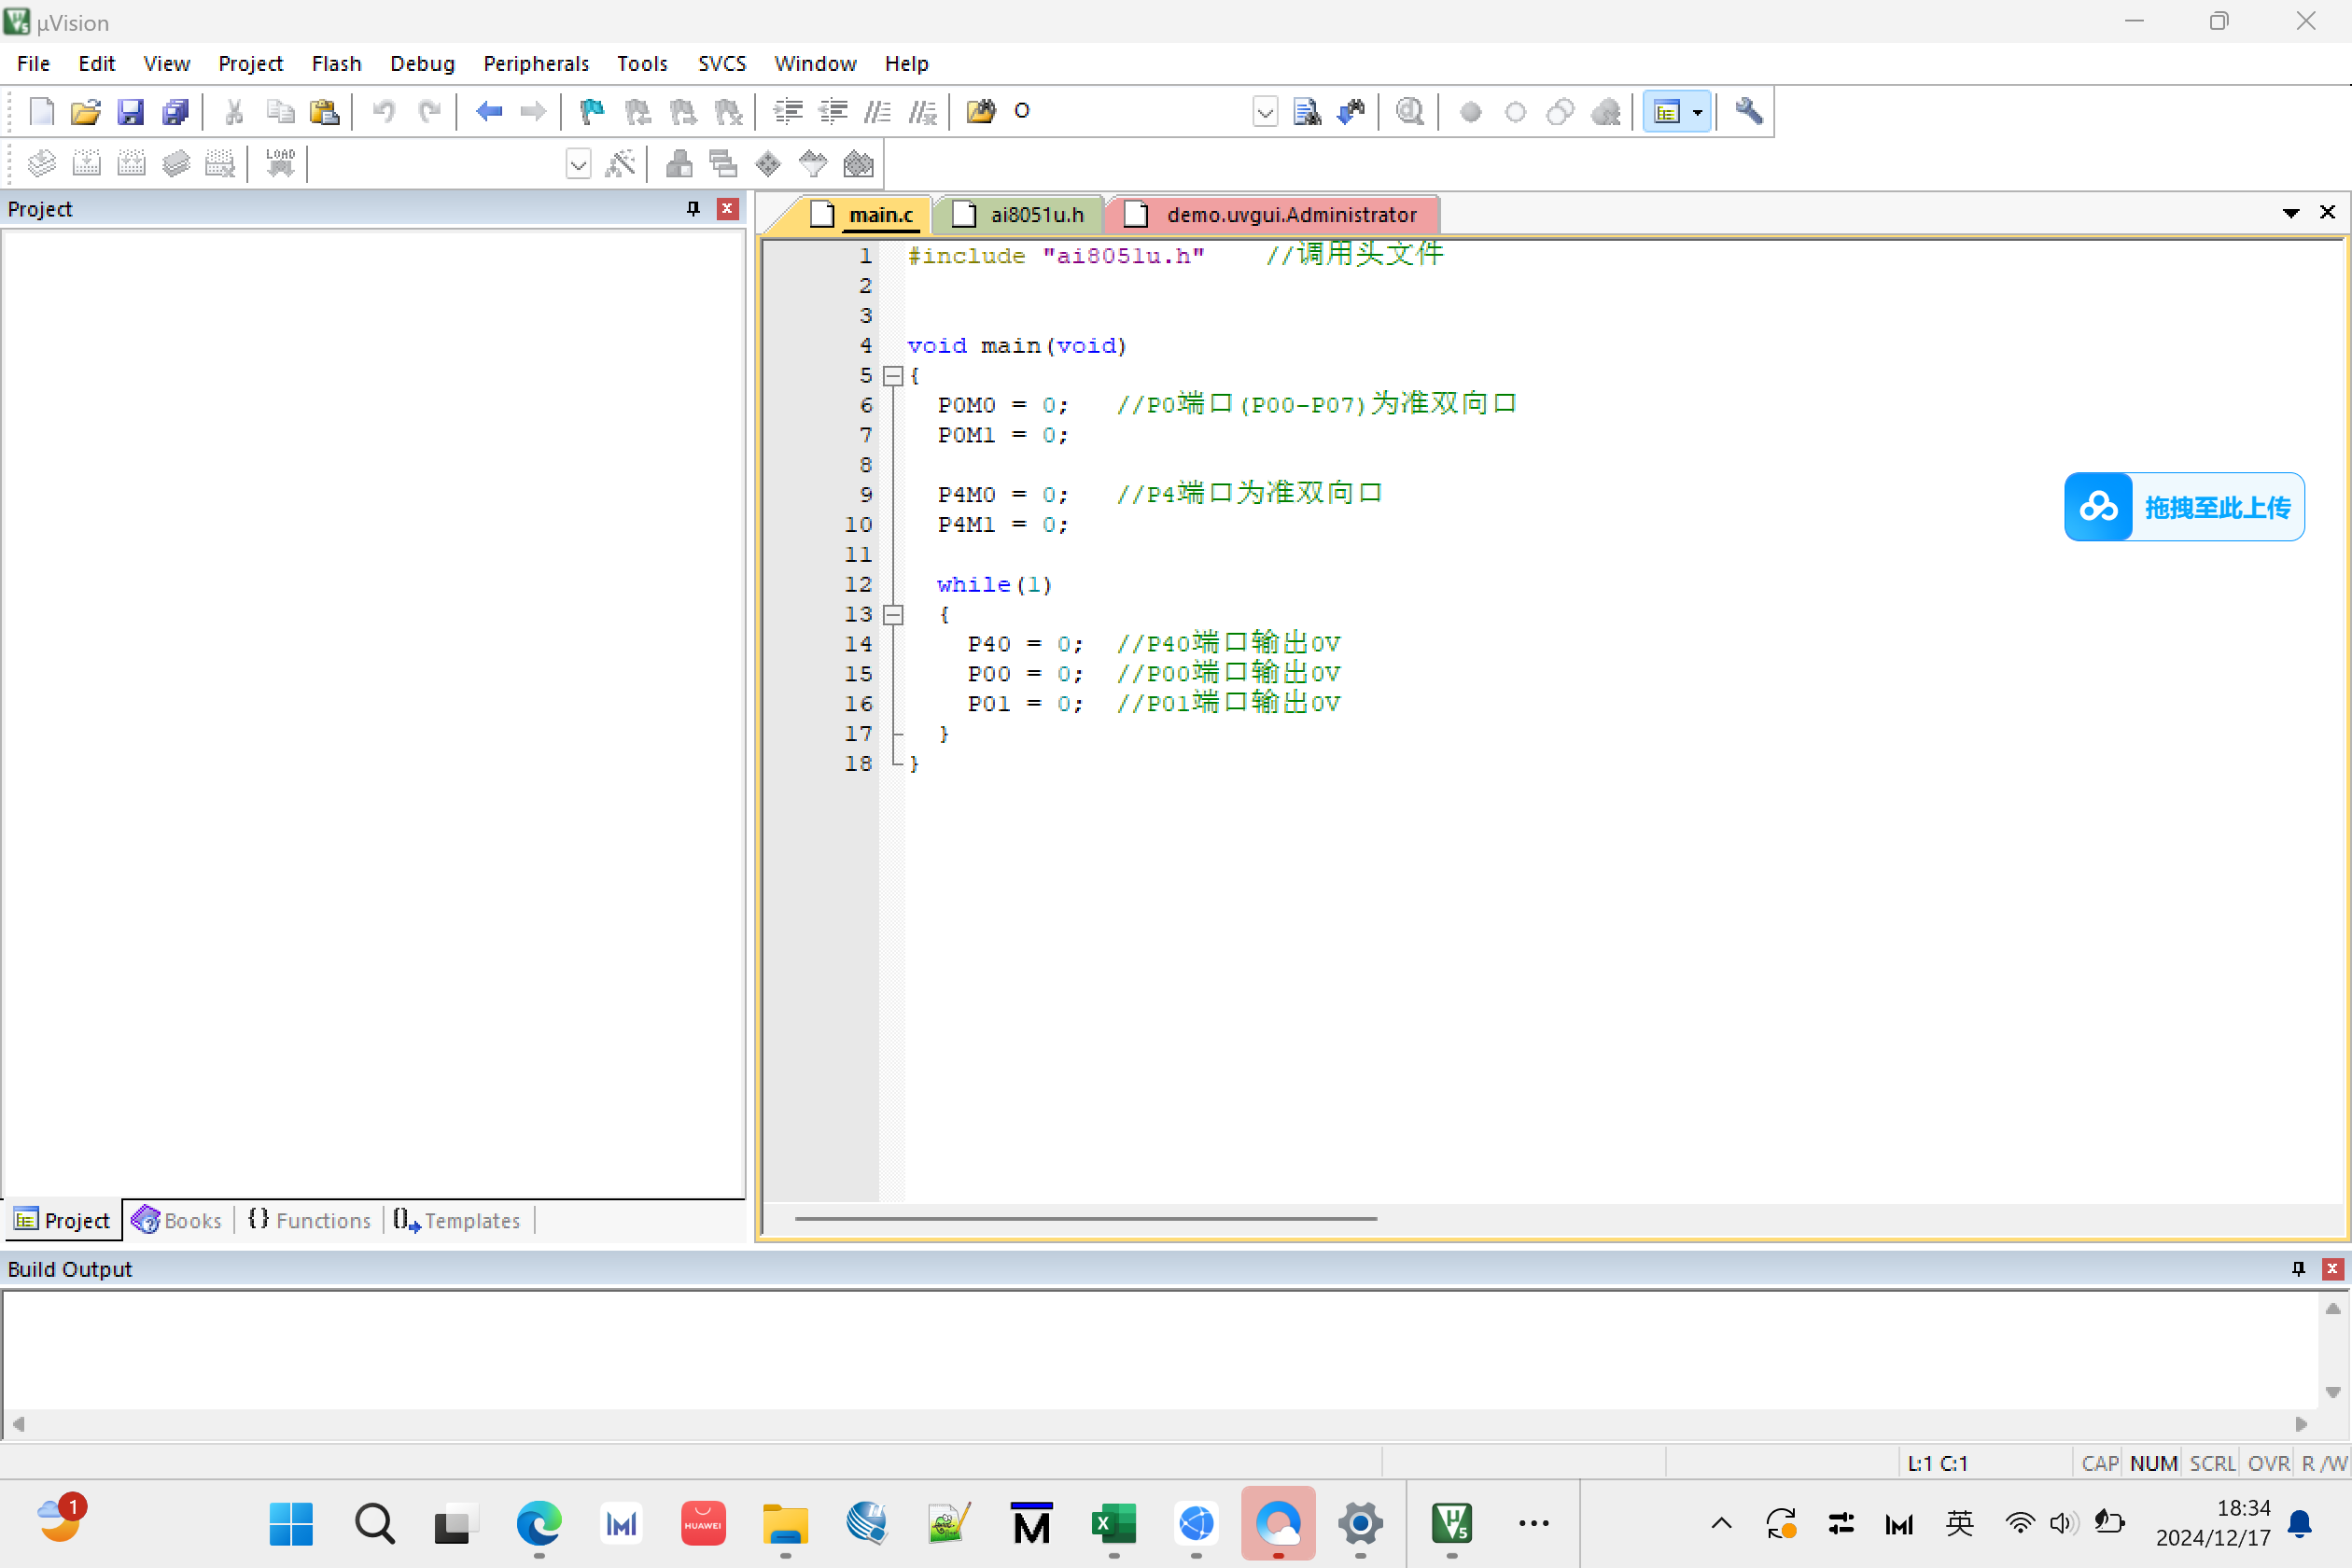The width and height of the screenshot is (2352, 1568).
Task: Navigate forwards with the right arrow
Action: 533,111
